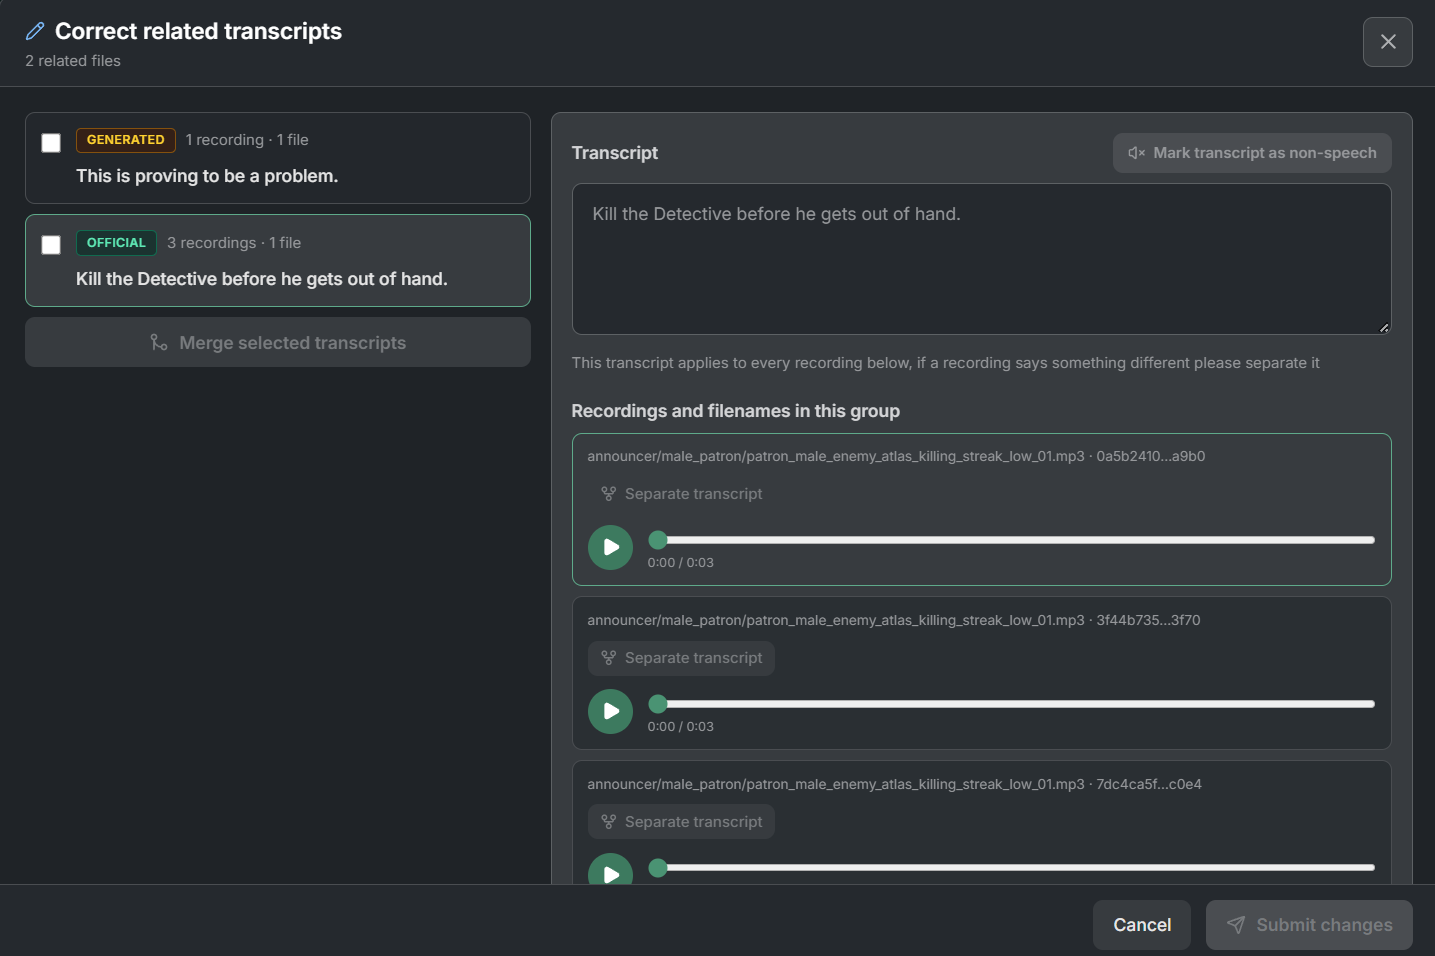The image size is (1435, 956).
Task: Click the paper plane icon on Submit changes
Action: pos(1236,925)
